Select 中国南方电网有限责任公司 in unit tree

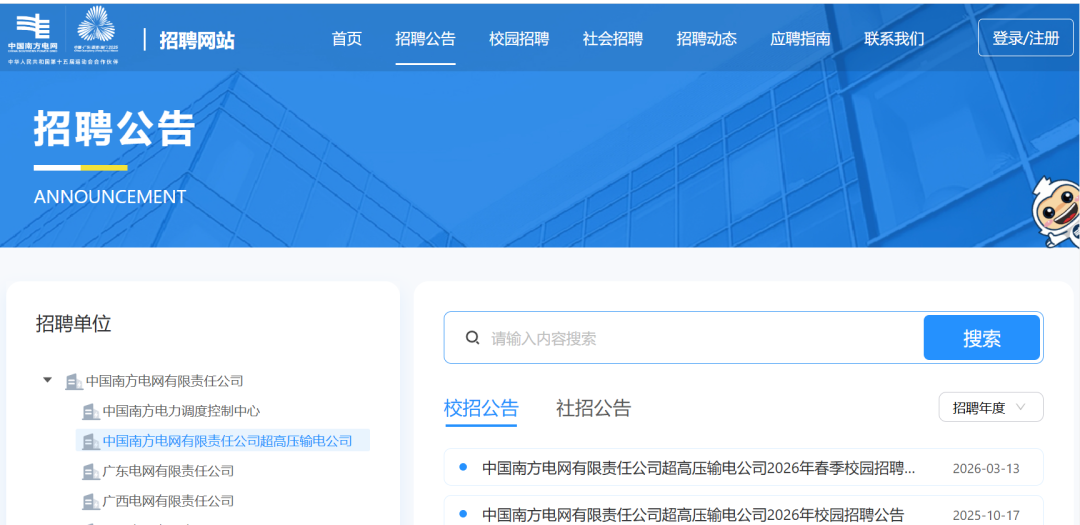coord(164,381)
